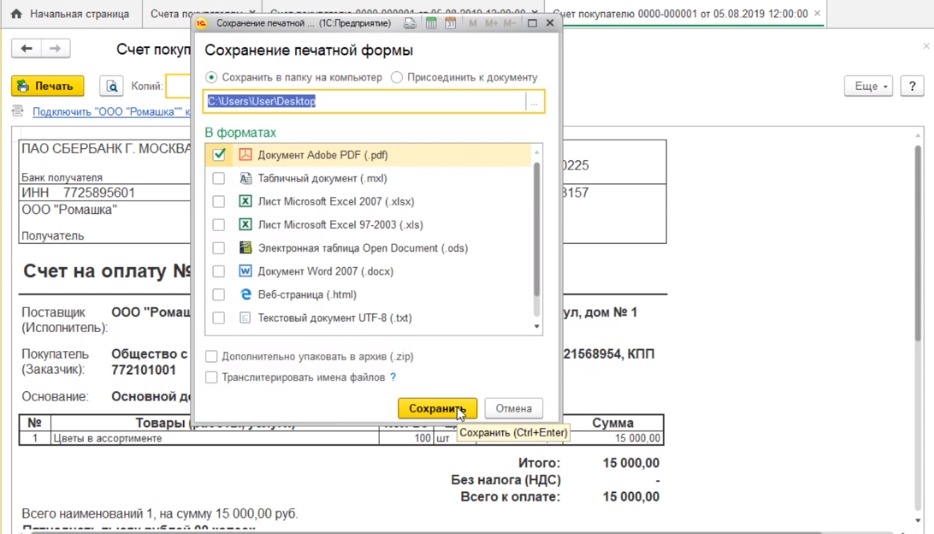934x534 pixels.
Task: Switch to the Начальная страница tab
Action: (78, 15)
